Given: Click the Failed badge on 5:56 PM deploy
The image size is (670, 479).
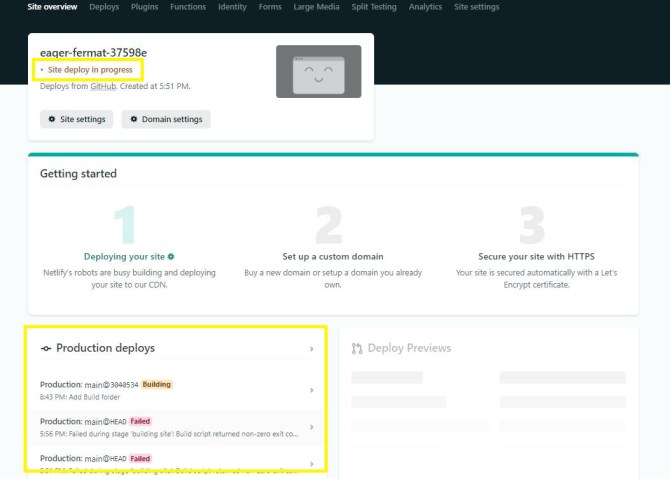Looking at the screenshot, I should [x=140, y=421].
